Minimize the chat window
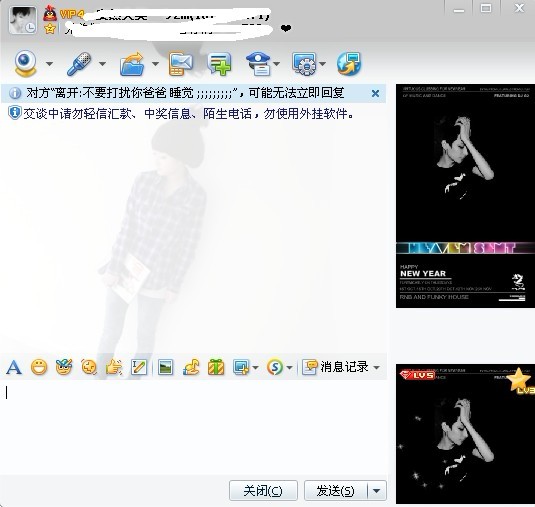Viewport: 535px width, 507px height. tap(459, 9)
